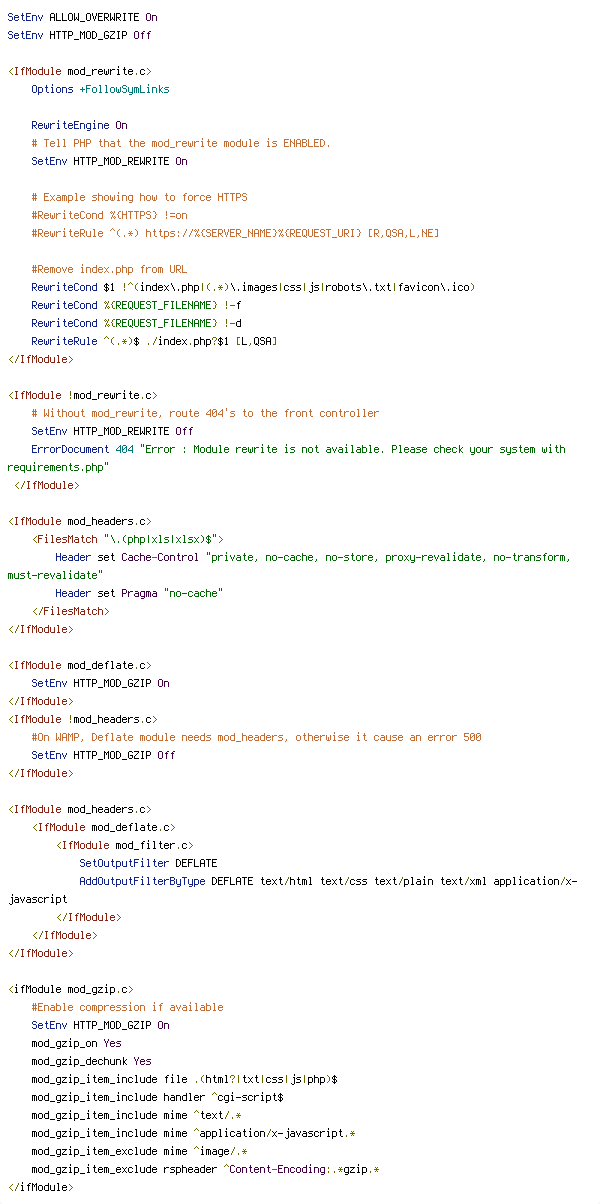Select the 'Tell PHP that the mod_rewrite' comment
This screenshot has width=600, height=1204.
click(180, 143)
